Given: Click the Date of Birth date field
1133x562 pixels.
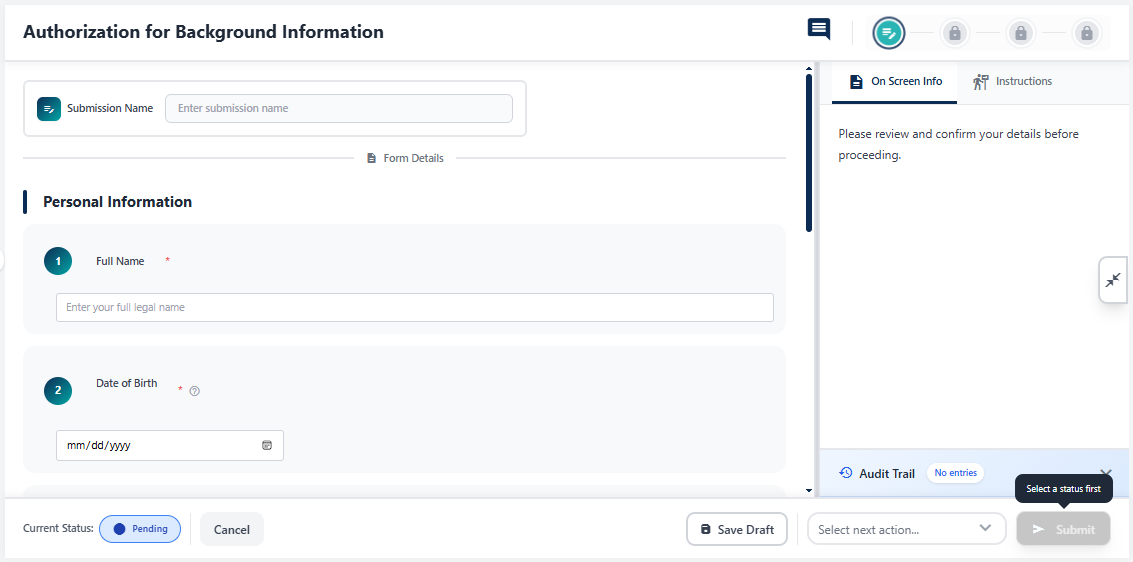Looking at the screenshot, I should (x=170, y=446).
